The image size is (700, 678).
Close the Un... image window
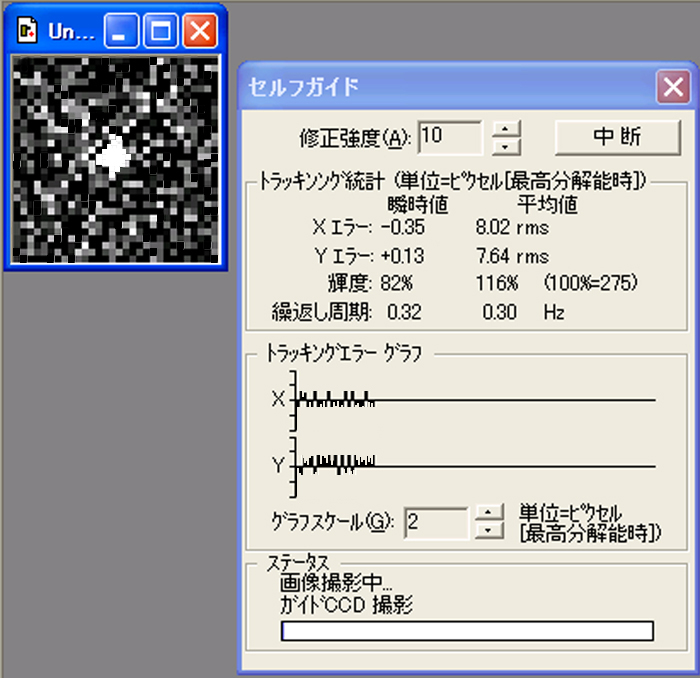click(x=200, y=30)
